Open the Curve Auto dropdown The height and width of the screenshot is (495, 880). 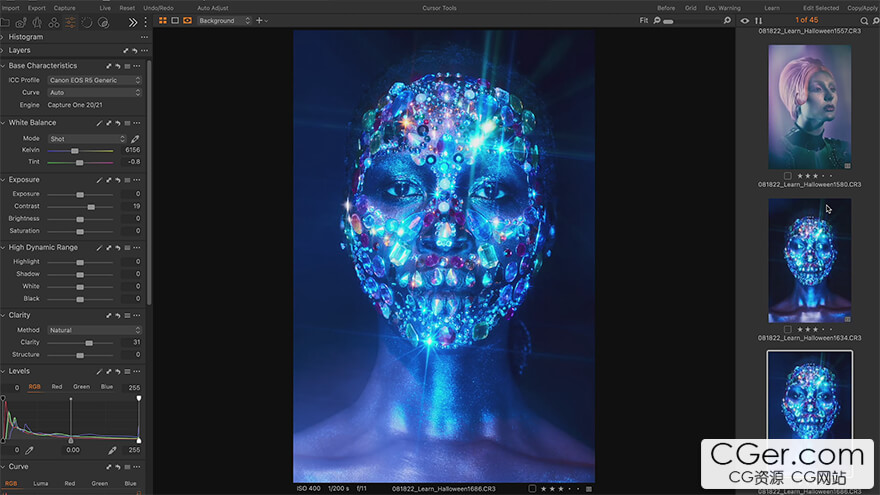coord(94,93)
